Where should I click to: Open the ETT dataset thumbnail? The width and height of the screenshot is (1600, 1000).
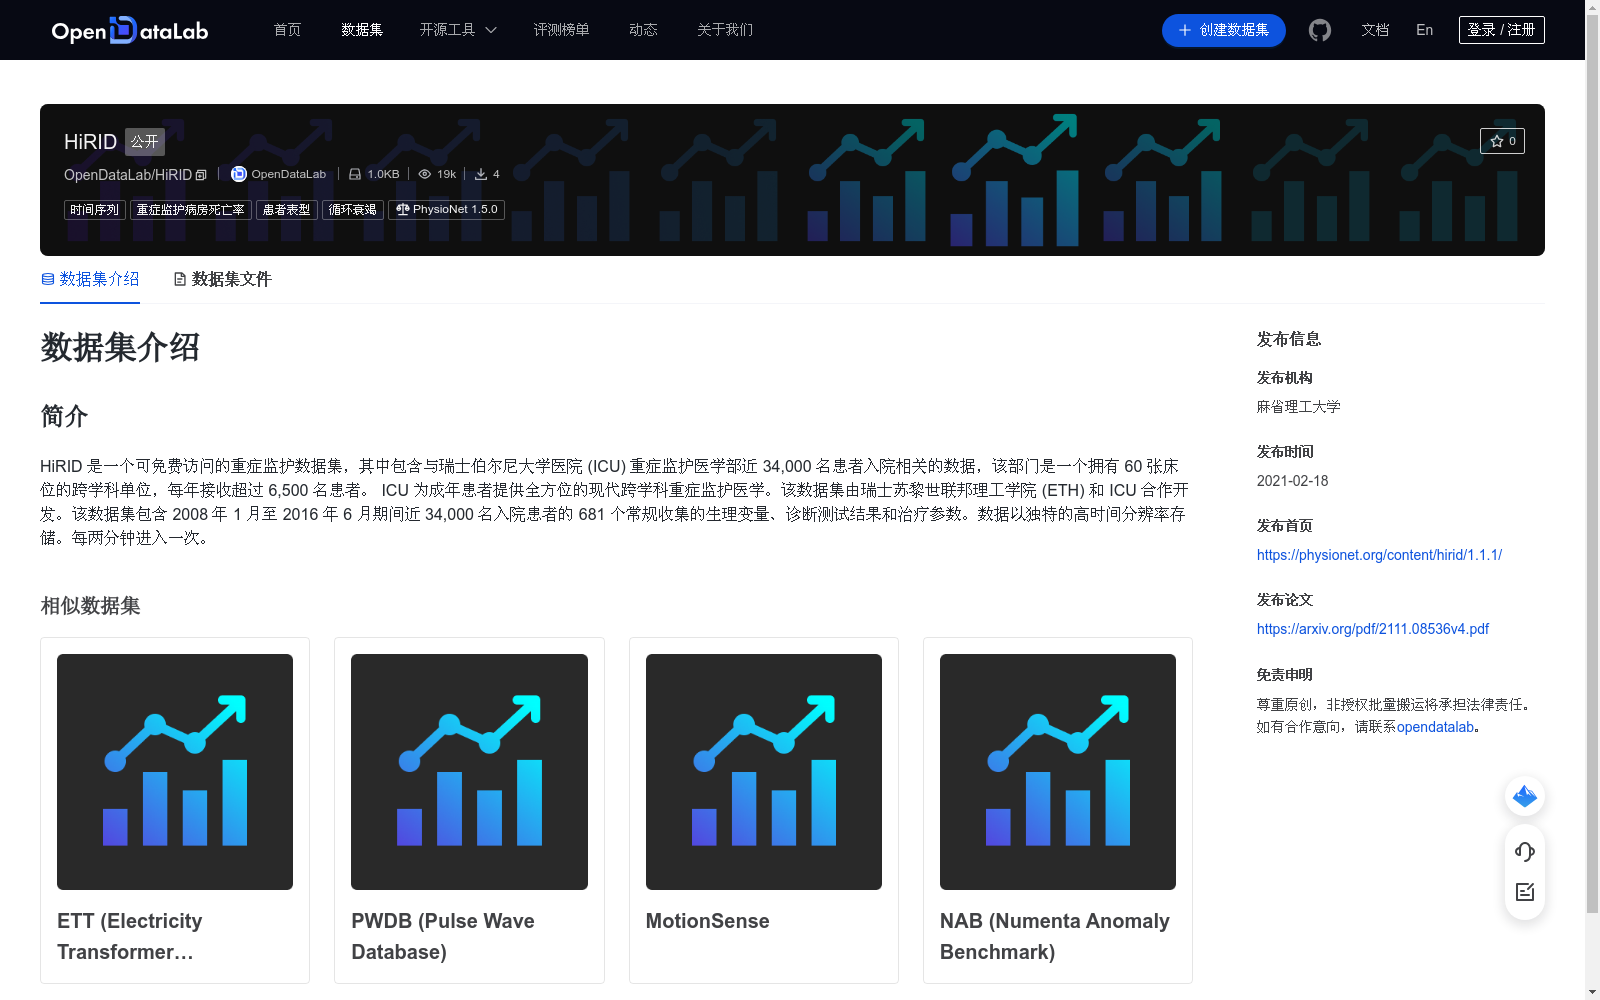pos(175,772)
